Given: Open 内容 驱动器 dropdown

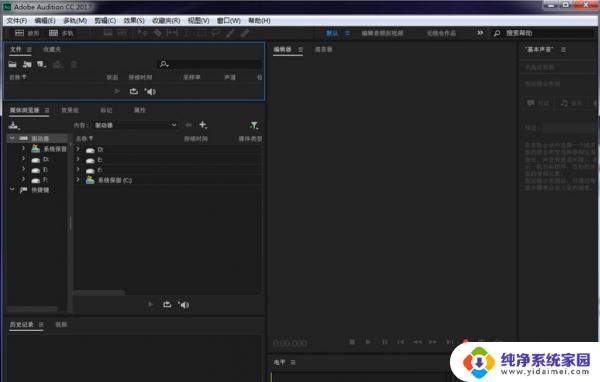Looking at the screenshot, I should pos(136,125).
